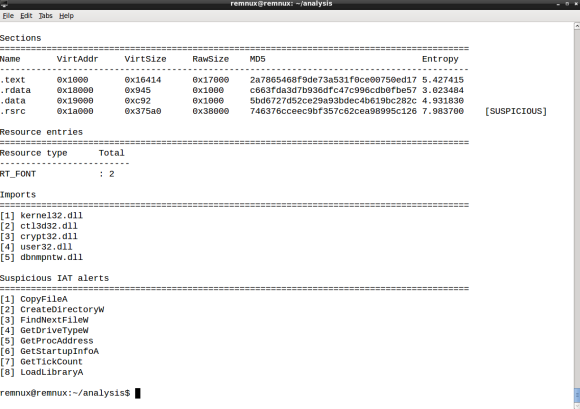Click the MD5 hash starting with 2a7865468
580x409 pixels.
pos(333,80)
